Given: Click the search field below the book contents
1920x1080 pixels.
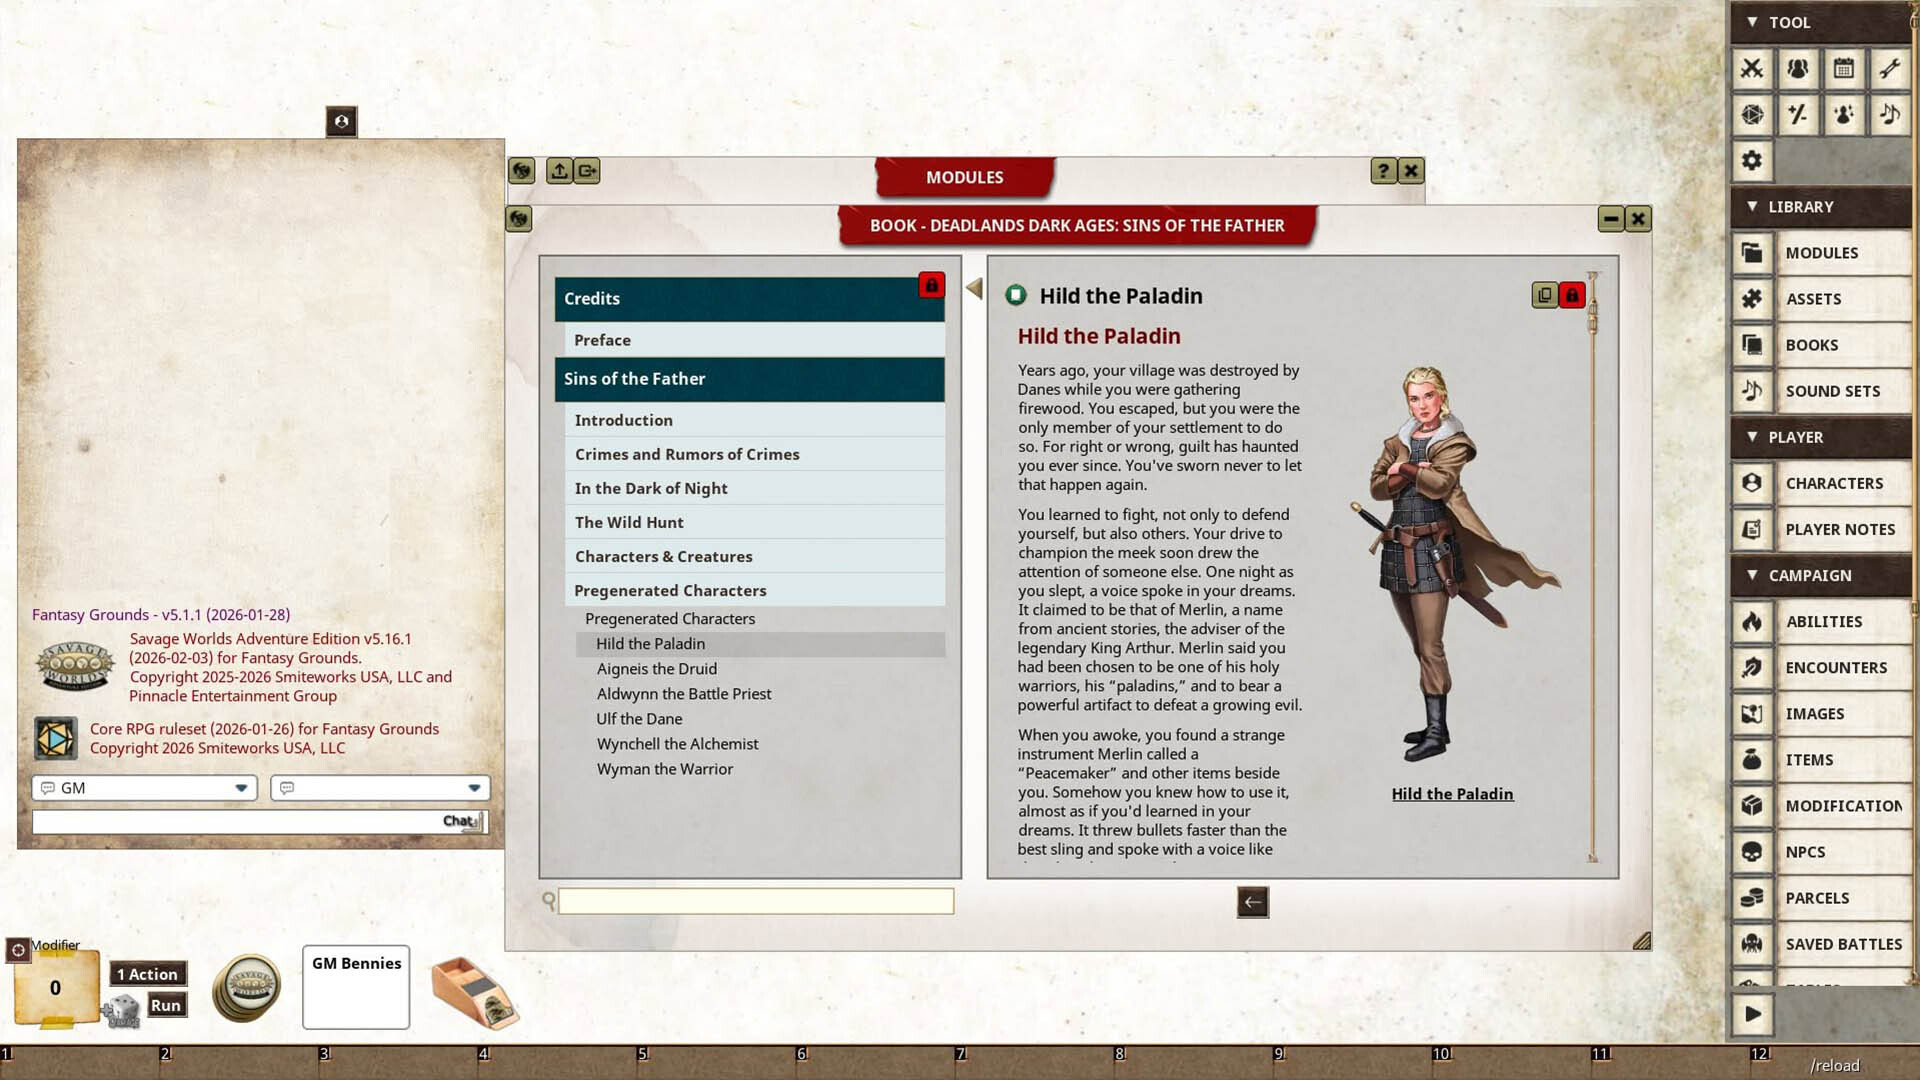Looking at the screenshot, I should coord(755,901).
